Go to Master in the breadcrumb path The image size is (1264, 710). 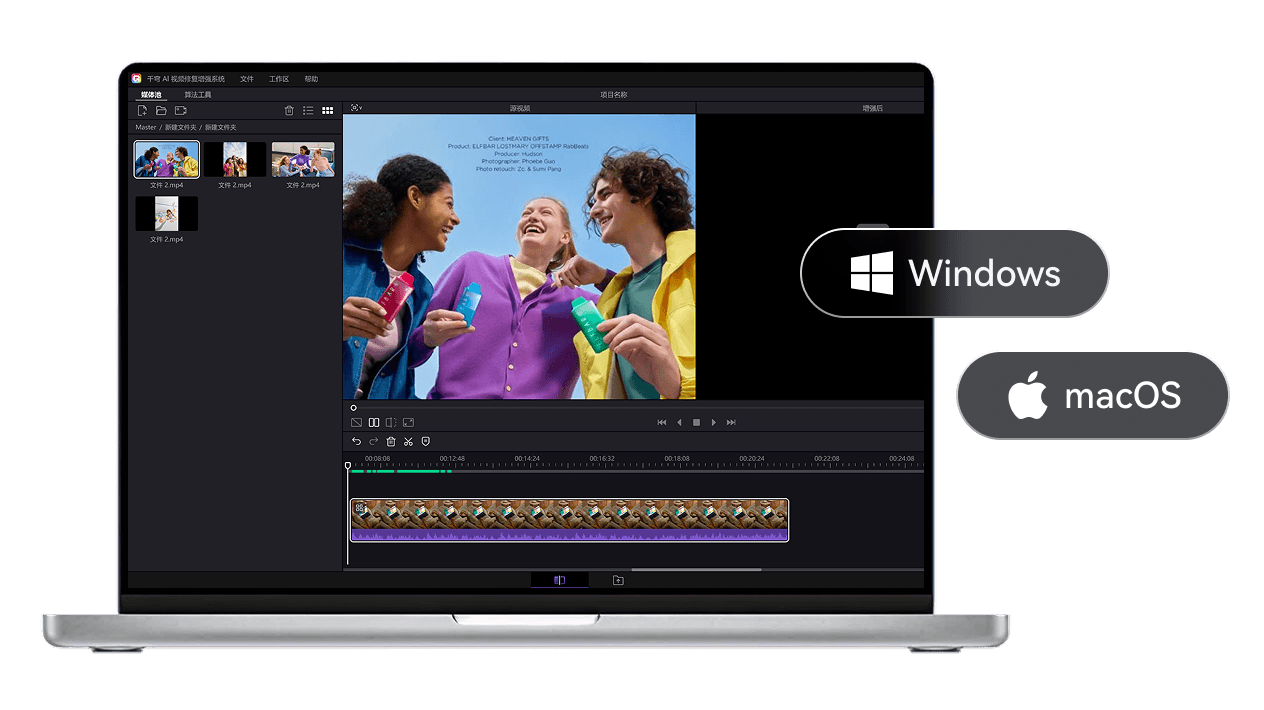coord(146,128)
